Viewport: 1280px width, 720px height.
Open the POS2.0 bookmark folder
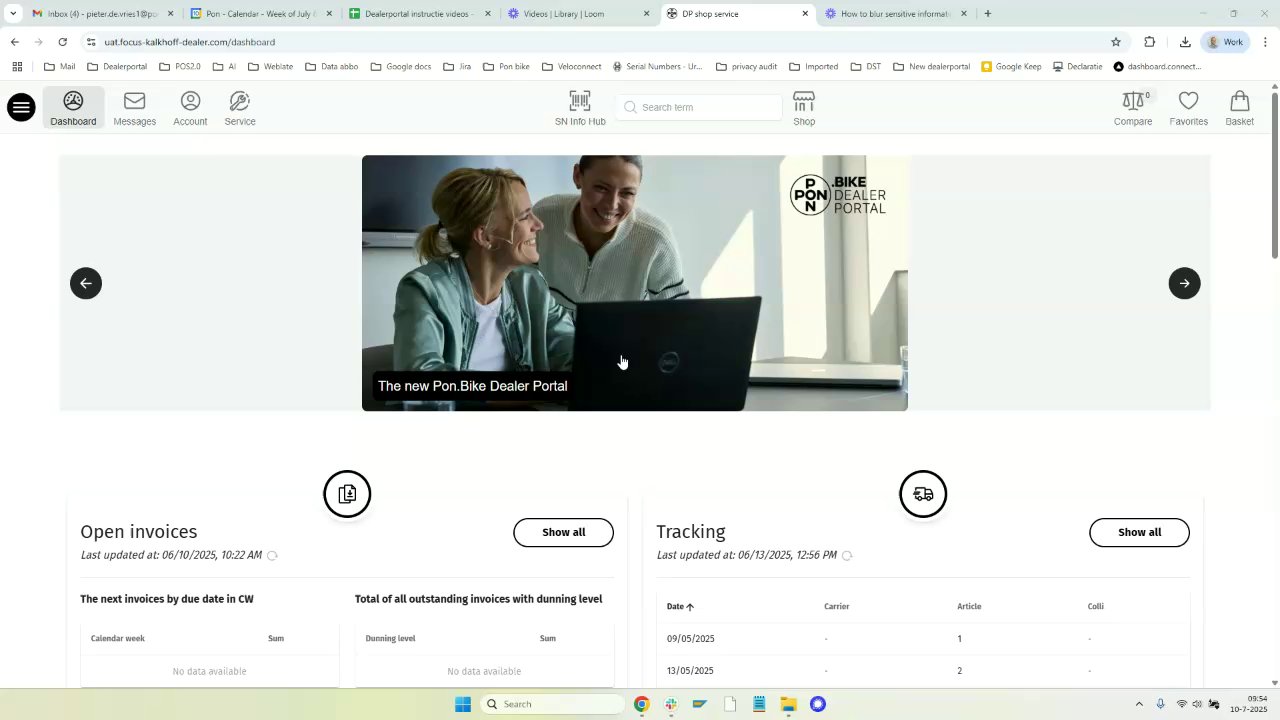pyautogui.click(x=180, y=67)
